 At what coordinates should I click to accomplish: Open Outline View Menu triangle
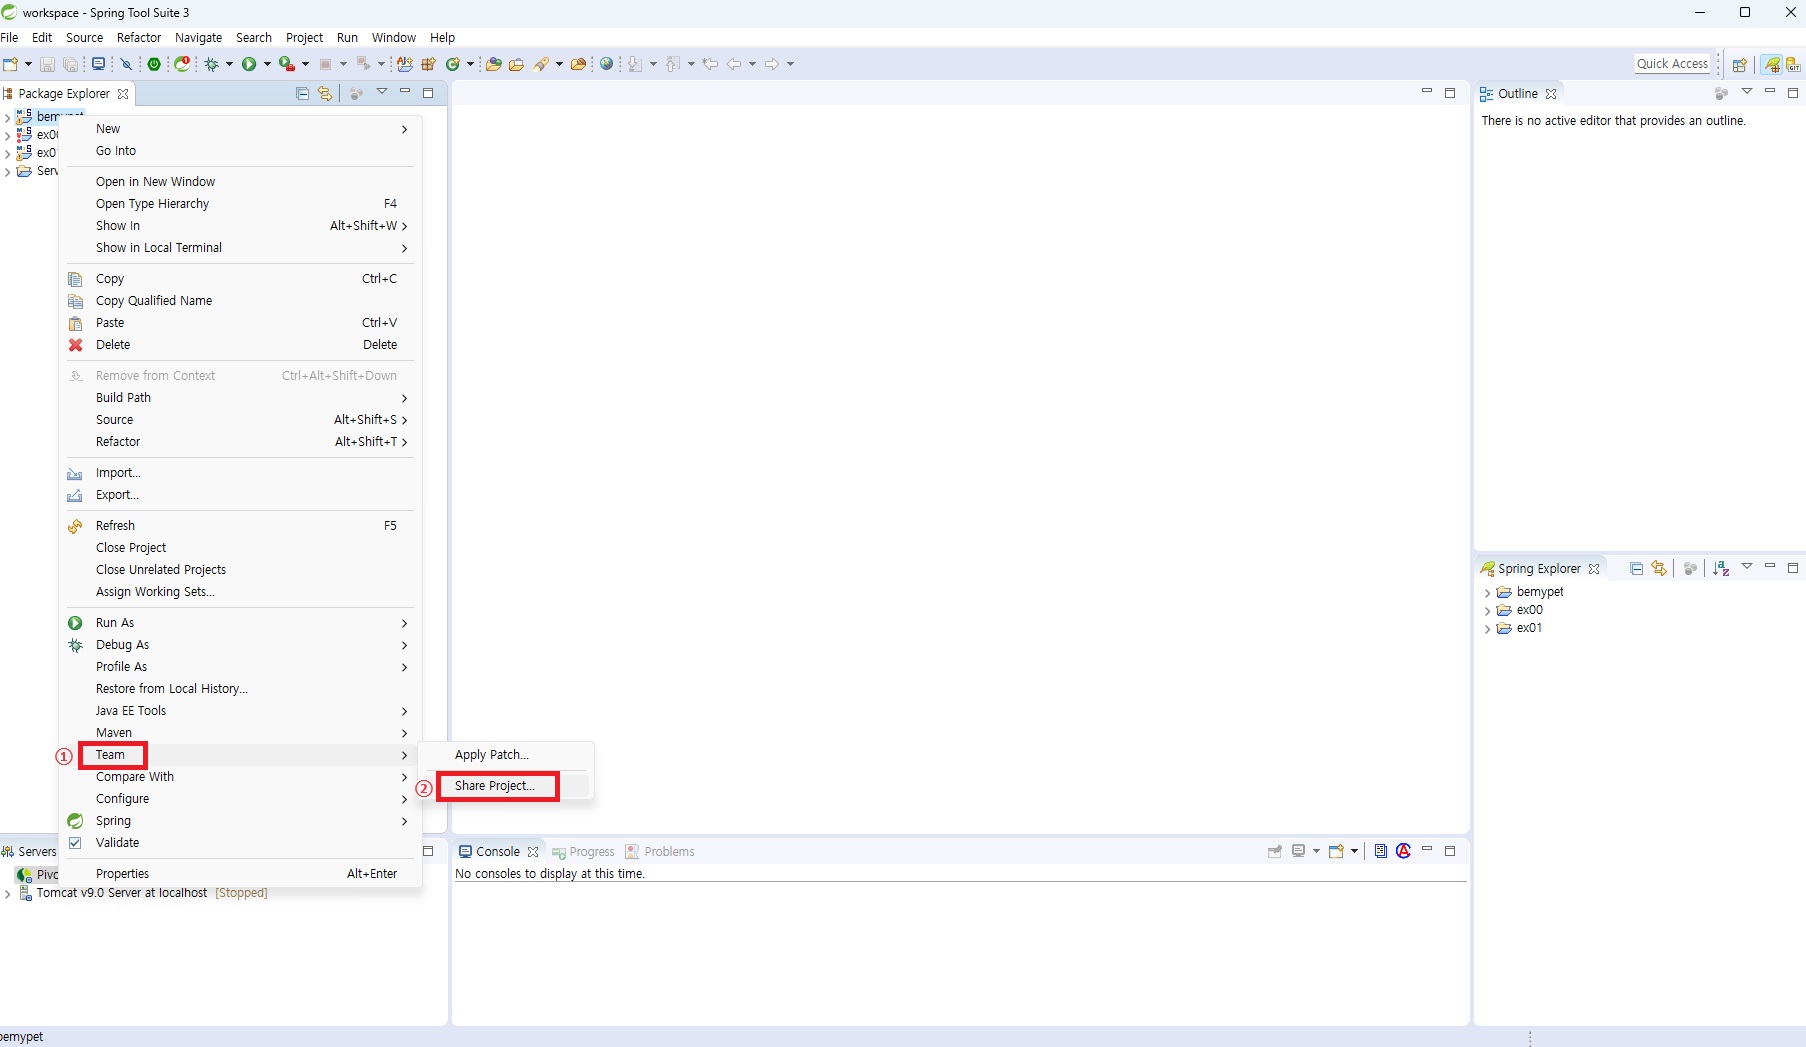coord(1747,92)
